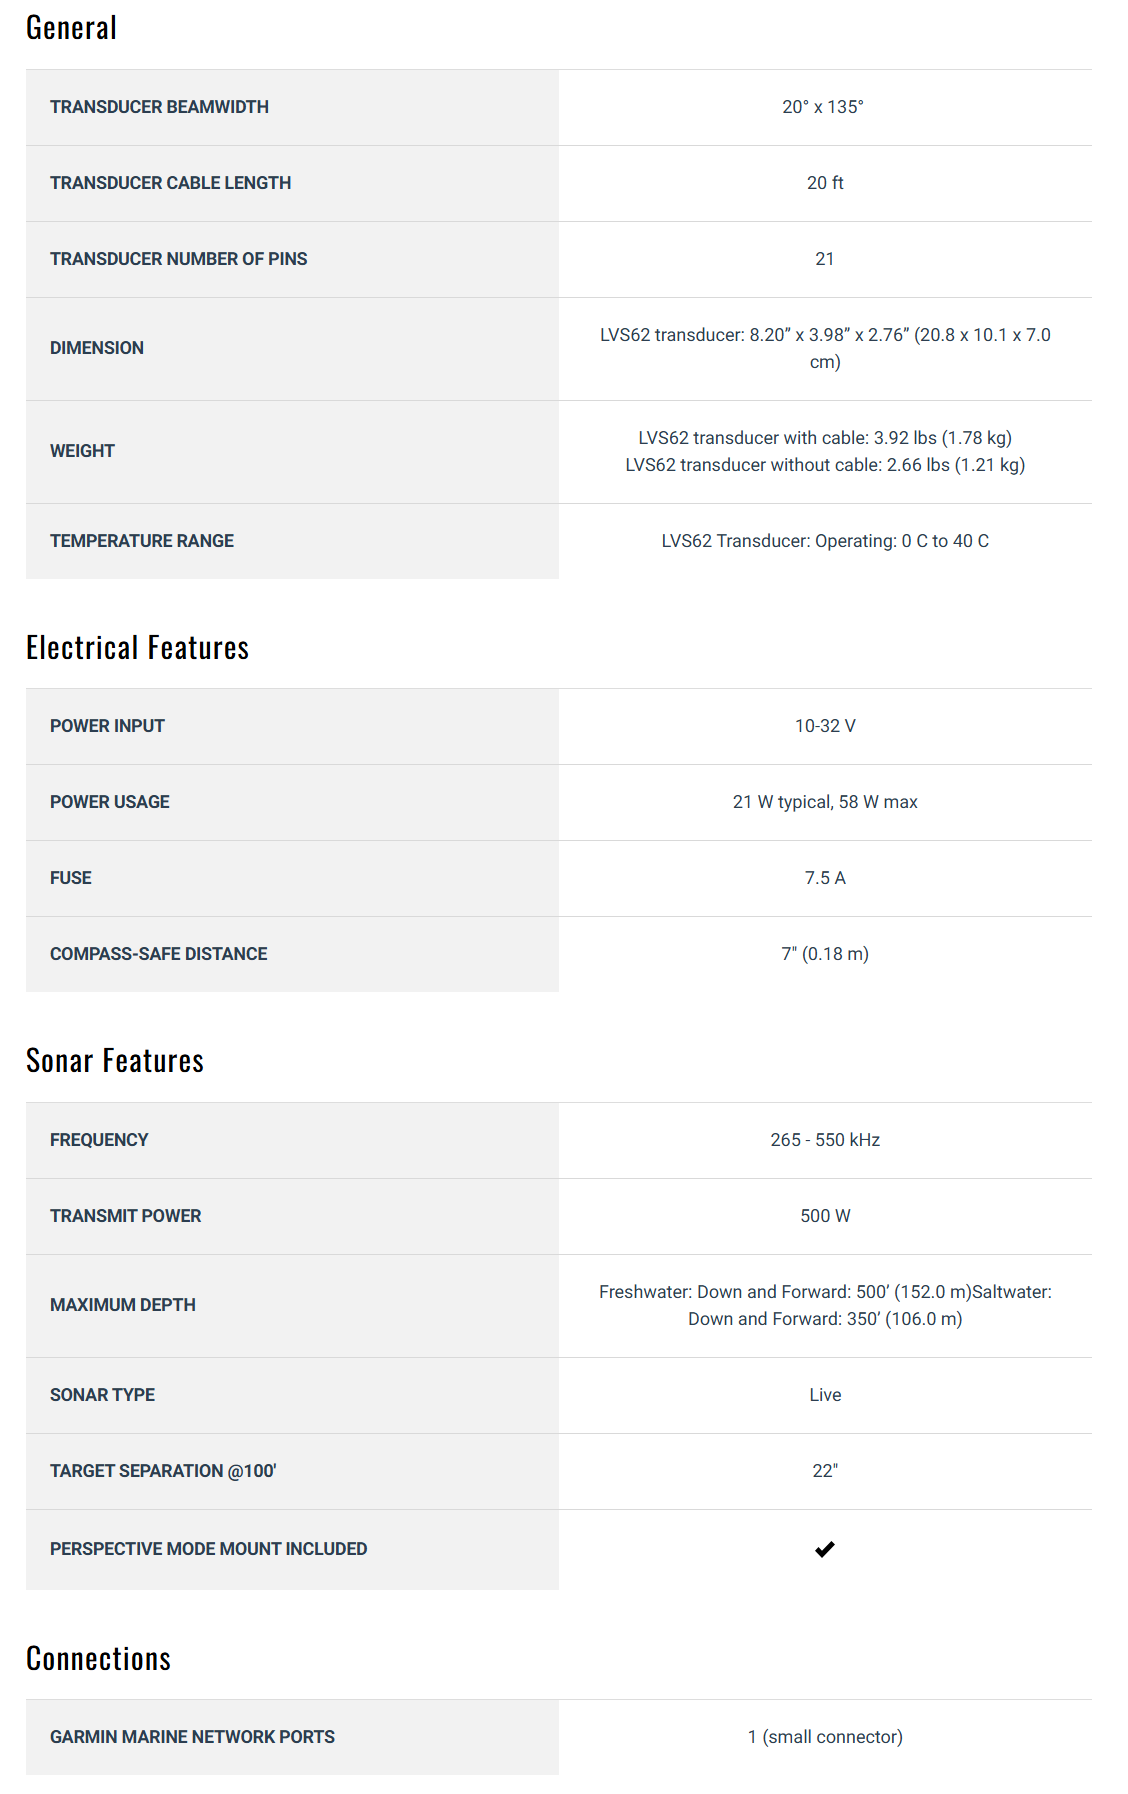Click the Electrical Features section heading

coord(137,648)
